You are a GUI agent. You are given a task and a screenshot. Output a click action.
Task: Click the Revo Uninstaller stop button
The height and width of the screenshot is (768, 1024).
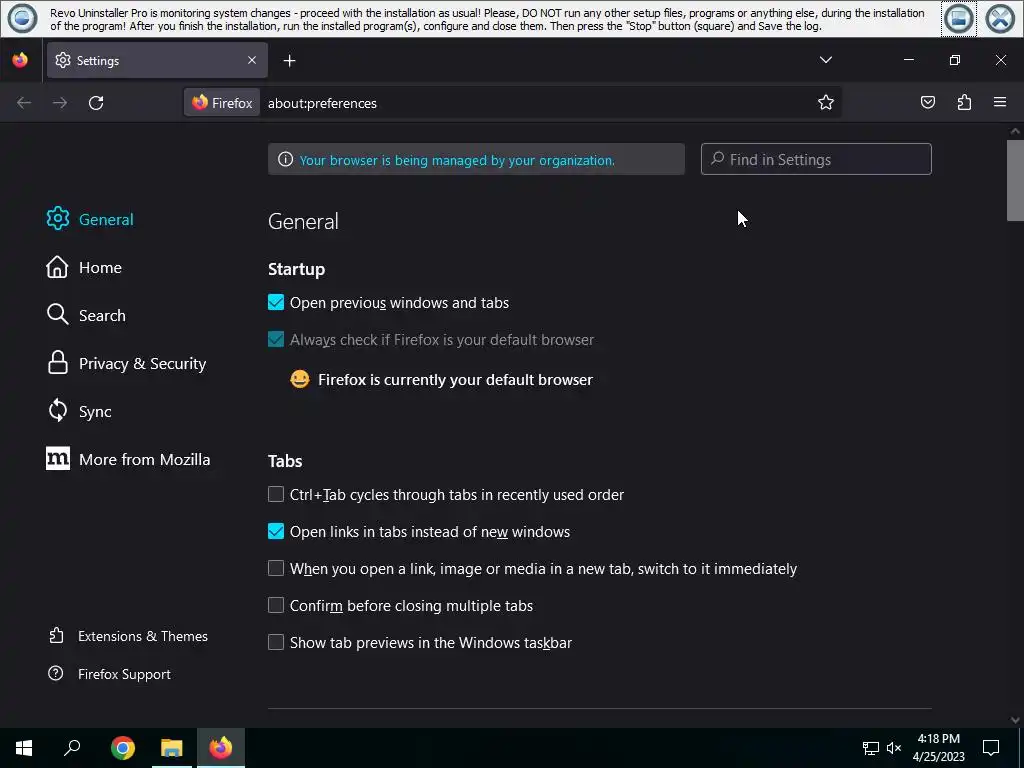(959, 19)
